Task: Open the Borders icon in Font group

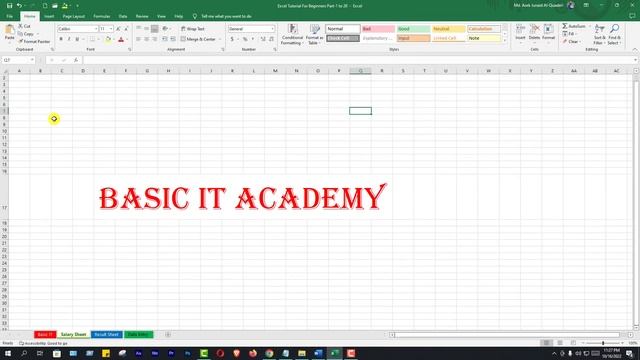Action: [92, 40]
